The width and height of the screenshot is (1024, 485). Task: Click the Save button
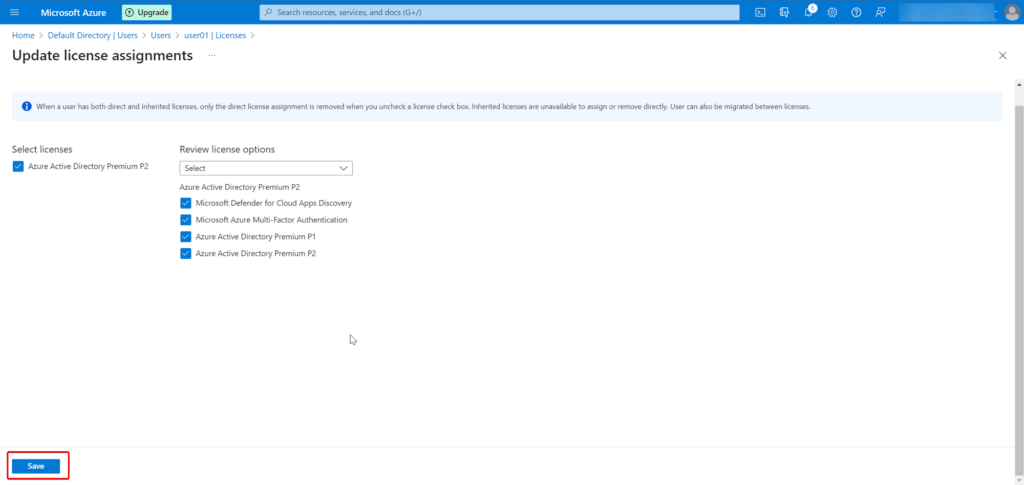click(36, 466)
